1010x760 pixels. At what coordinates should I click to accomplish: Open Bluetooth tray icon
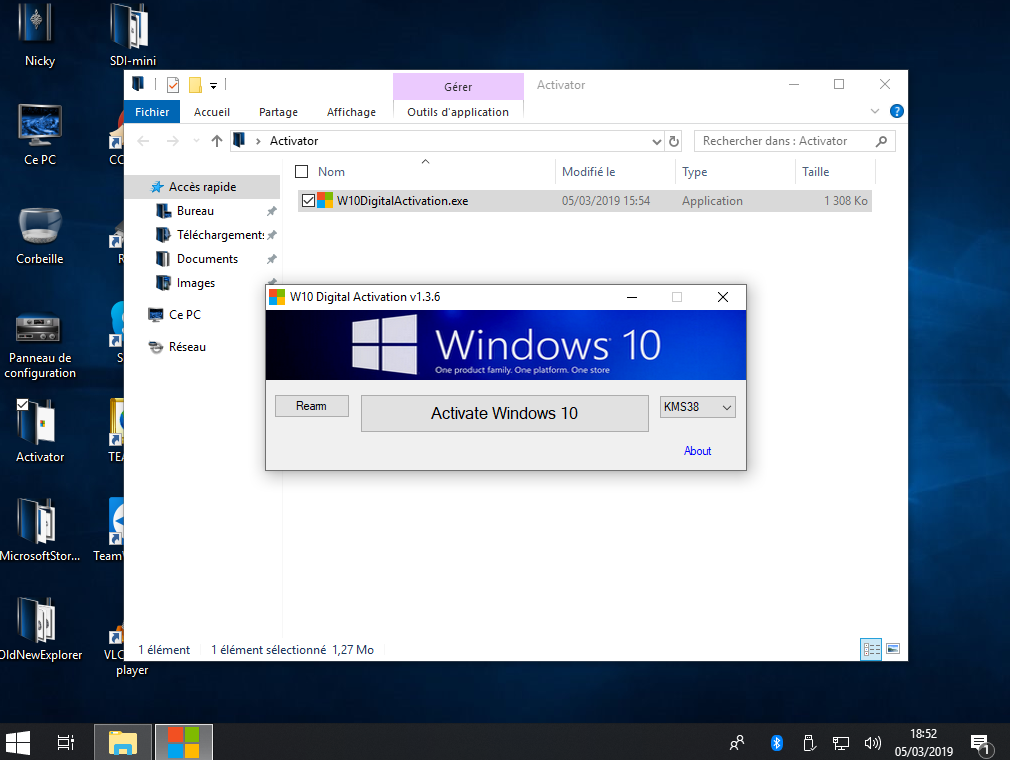point(776,743)
